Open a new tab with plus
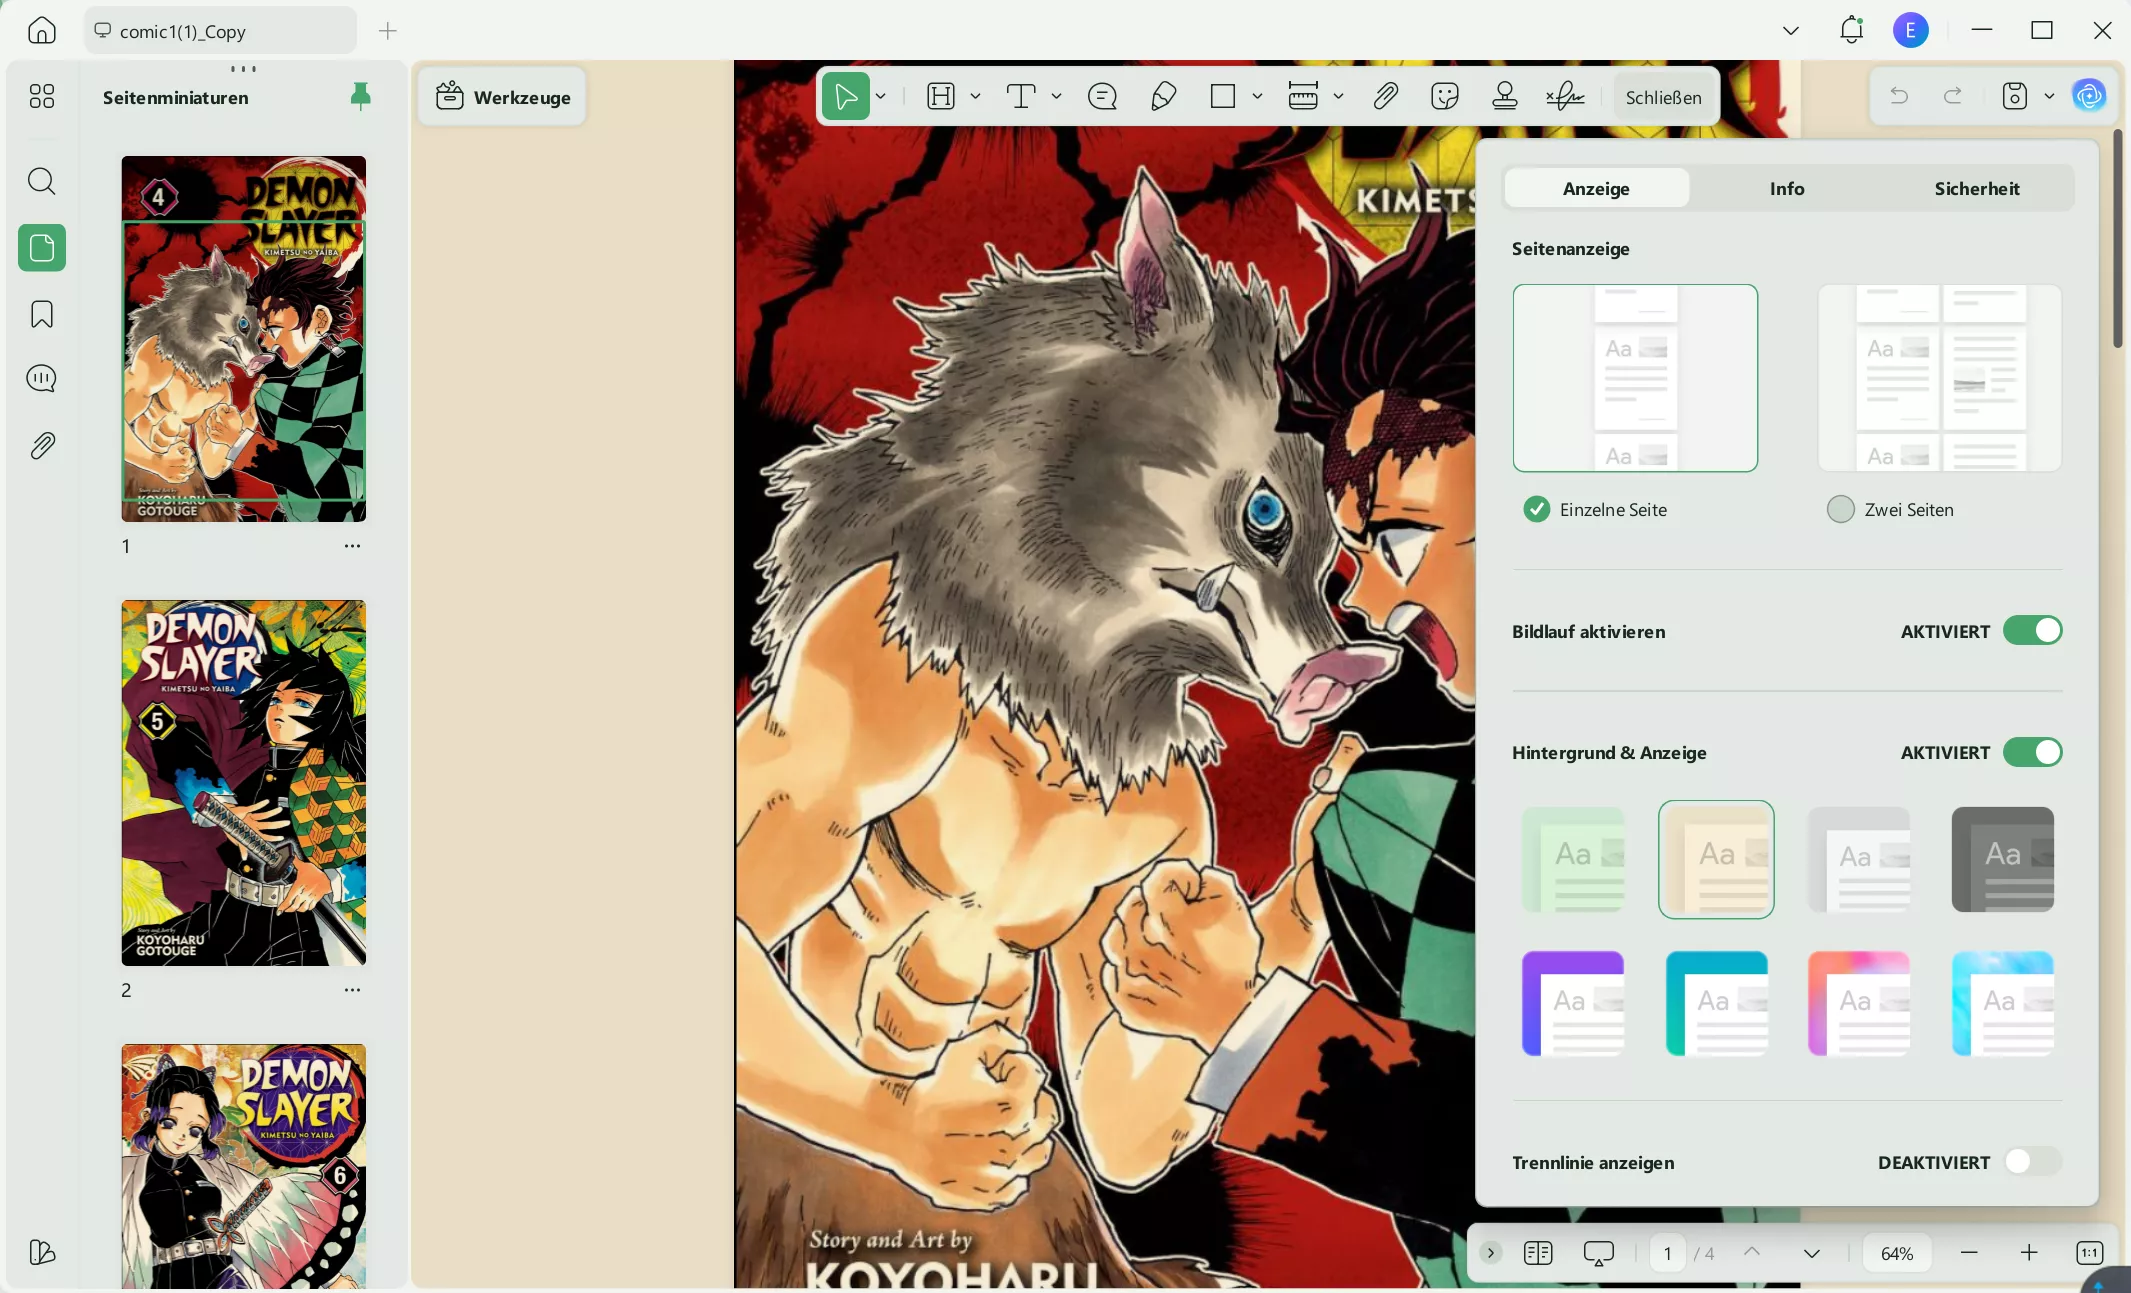 click(x=388, y=31)
